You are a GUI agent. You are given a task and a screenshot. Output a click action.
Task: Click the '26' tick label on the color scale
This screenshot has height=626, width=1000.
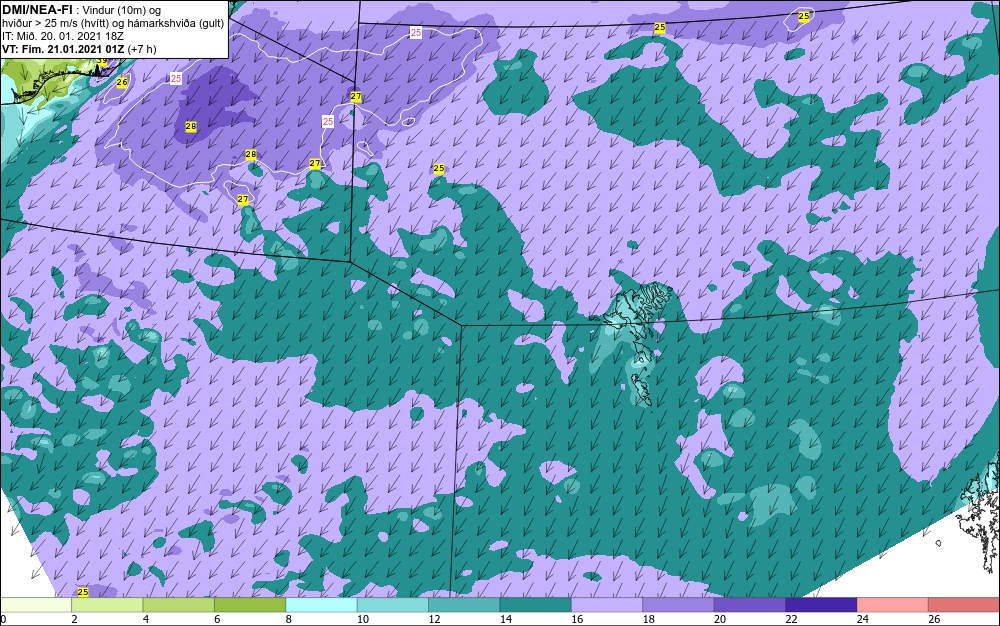pyautogui.click(x=934, y=619)
